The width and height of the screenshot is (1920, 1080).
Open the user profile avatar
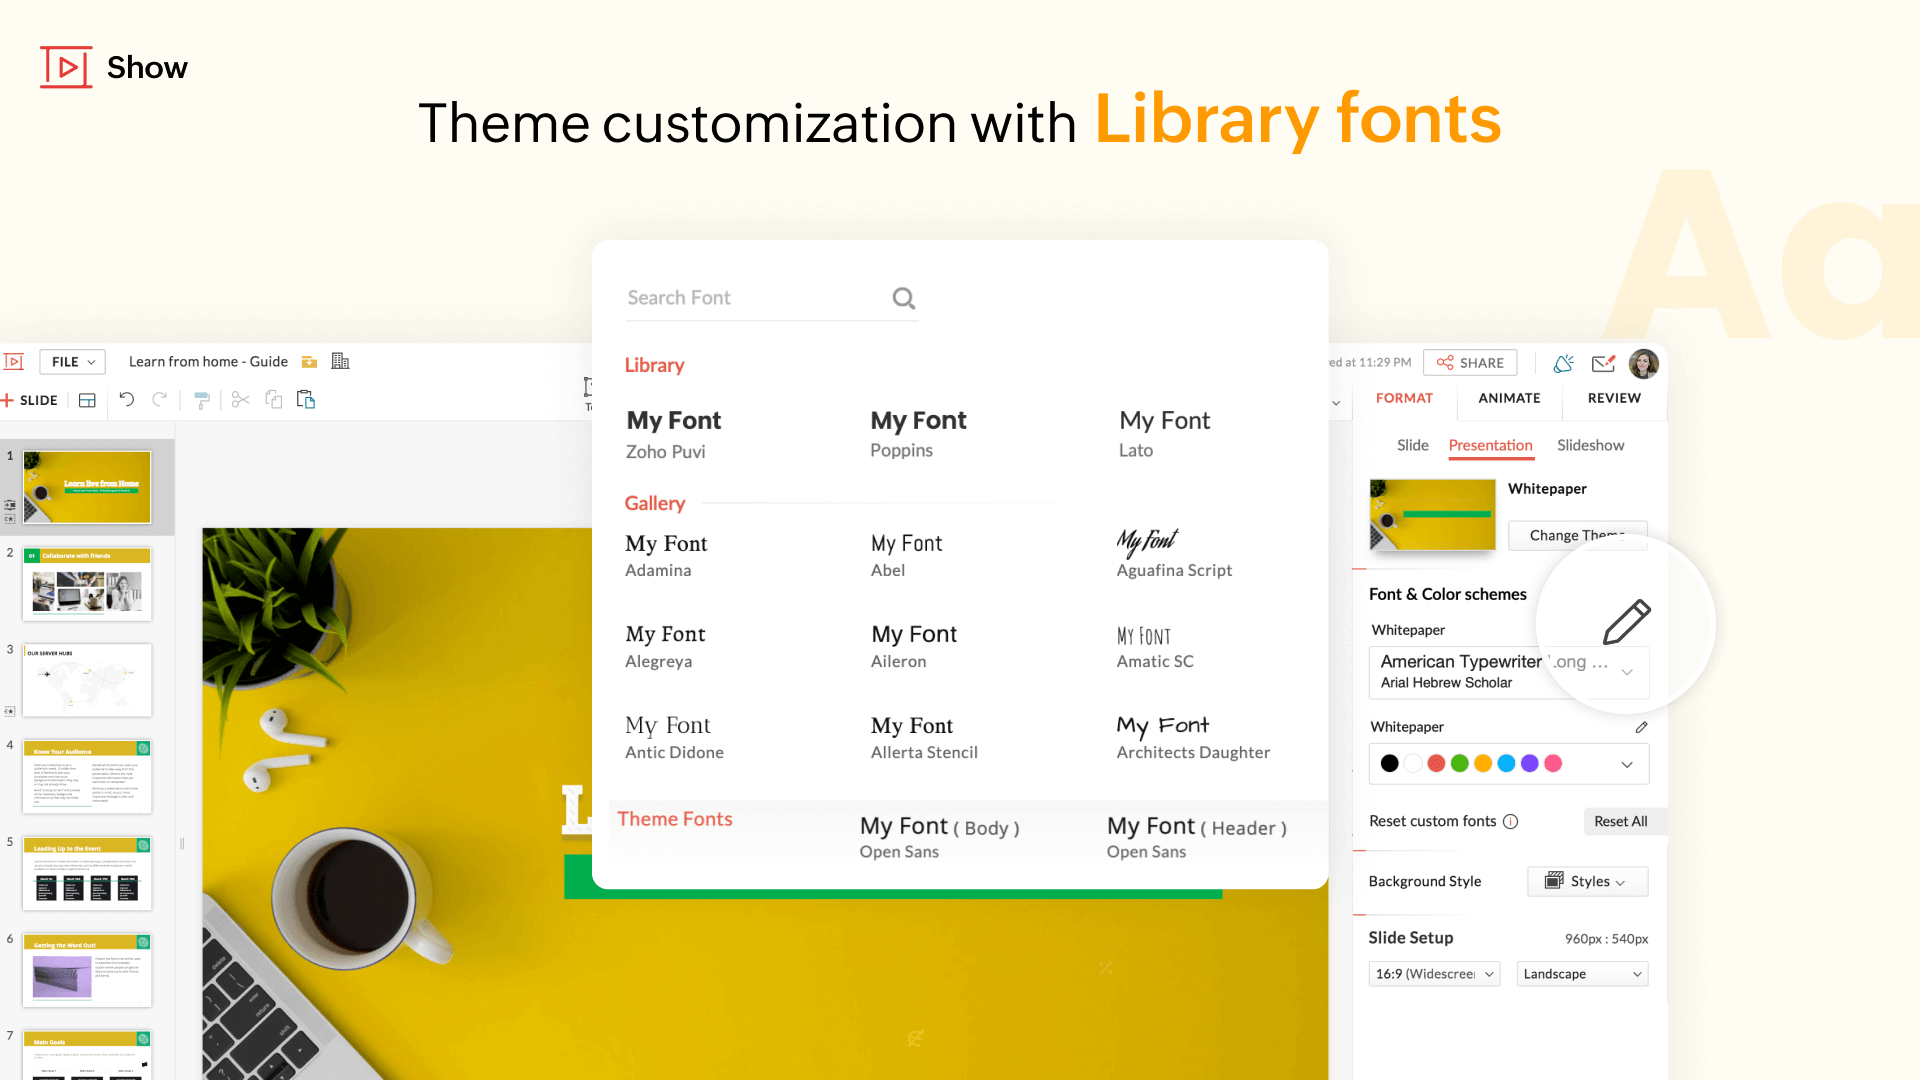(x=1644, y=363)
